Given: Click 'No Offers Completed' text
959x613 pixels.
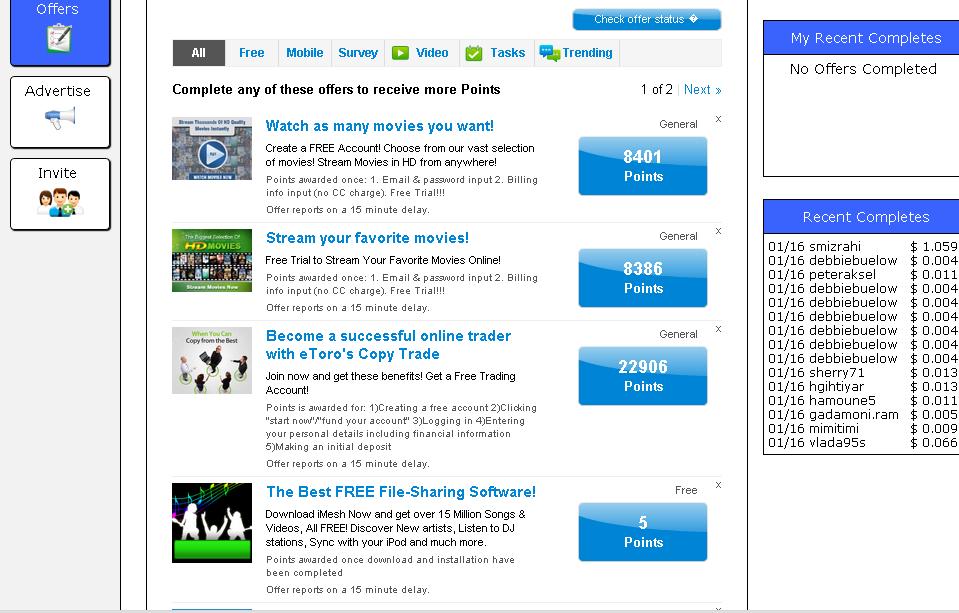Looking at the screenshot, I should coord(863,69).
